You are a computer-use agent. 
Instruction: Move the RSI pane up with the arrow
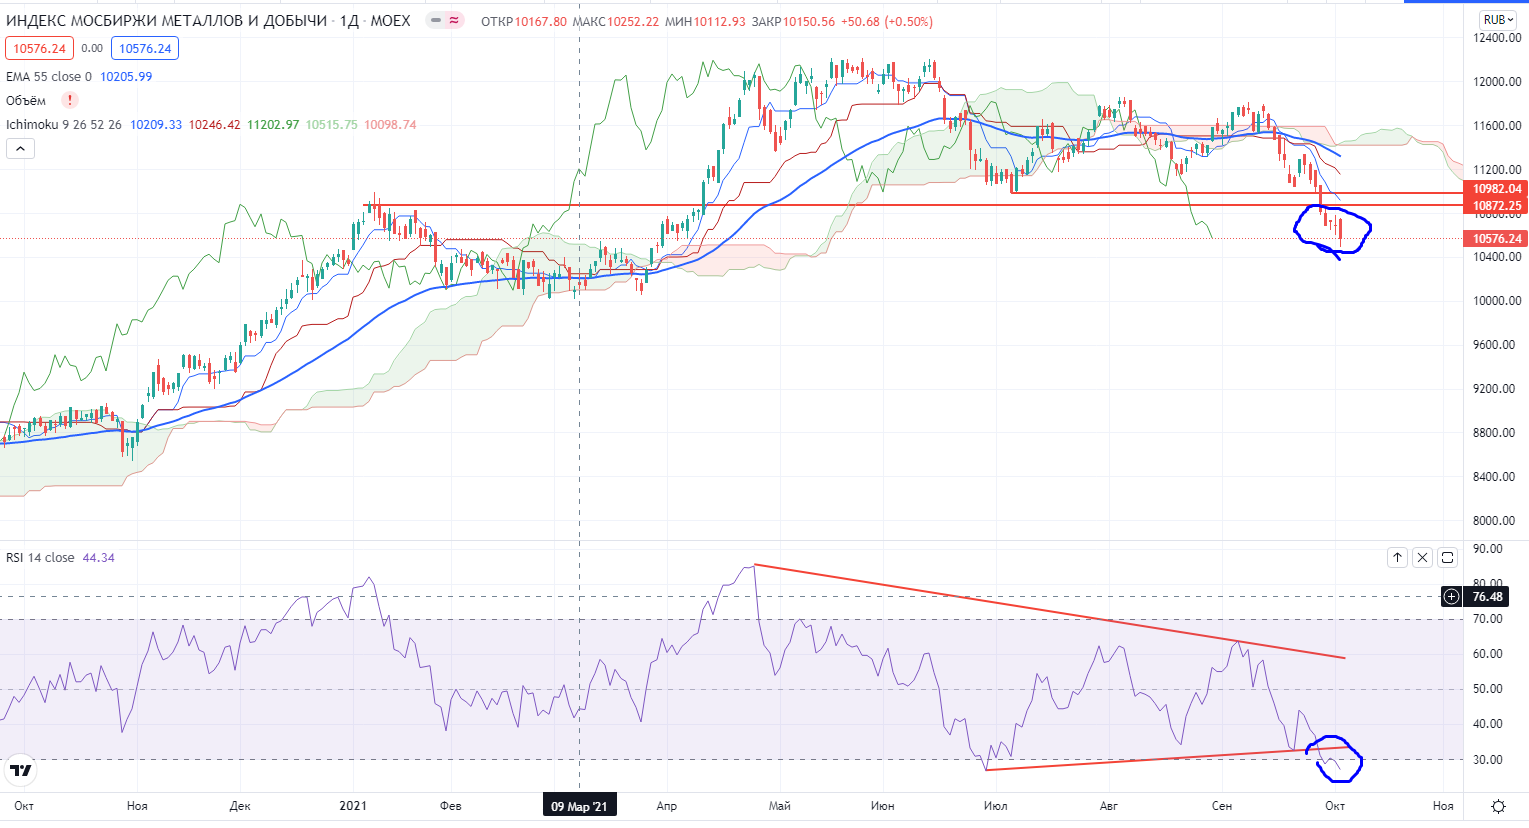[1397, 558]
